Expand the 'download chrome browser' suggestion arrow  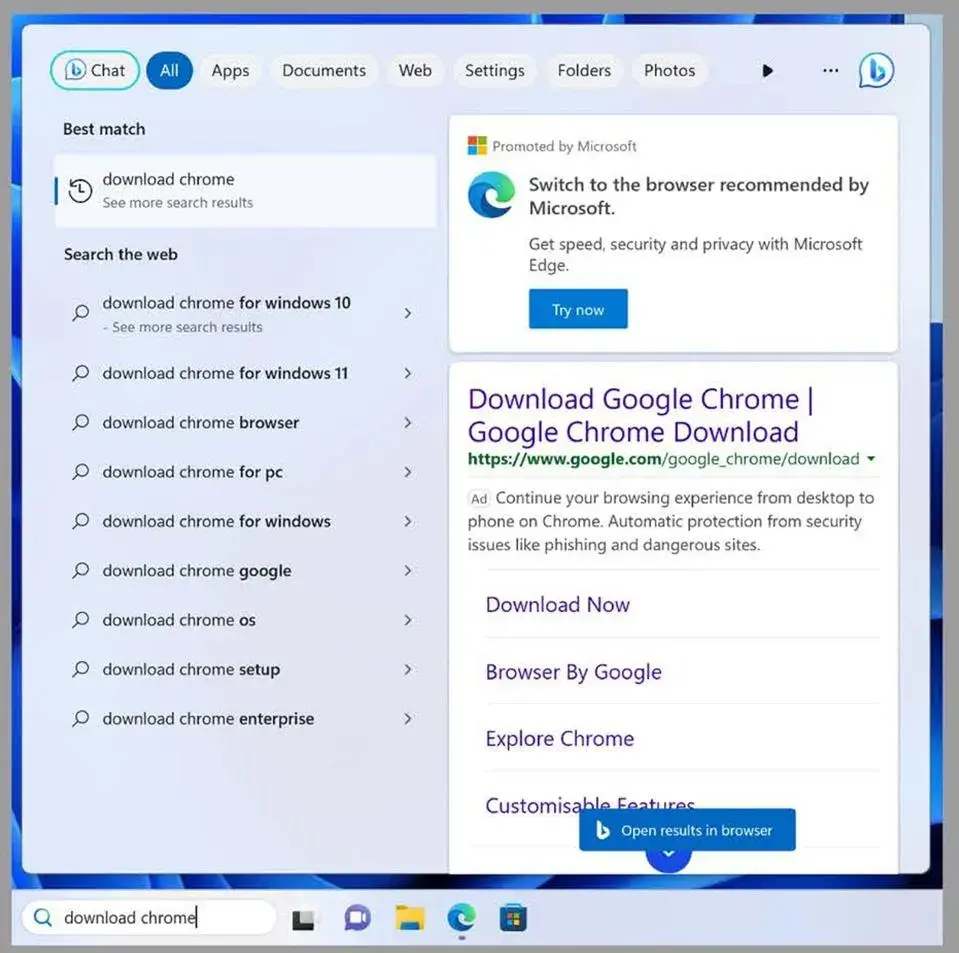coord(407,423)
